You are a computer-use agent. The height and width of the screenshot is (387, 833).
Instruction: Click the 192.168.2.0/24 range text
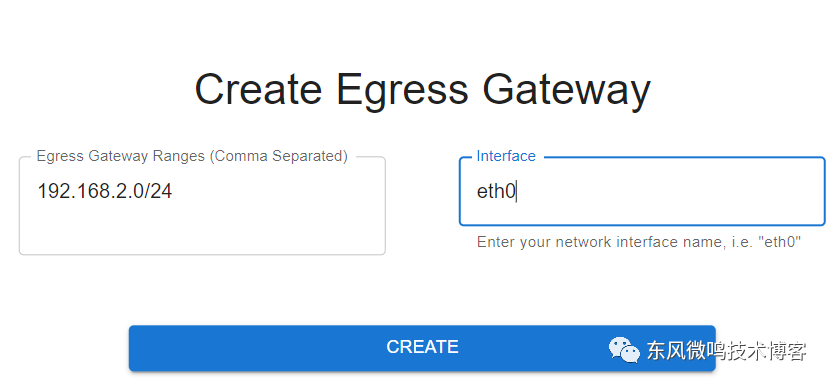pos(105,191)
